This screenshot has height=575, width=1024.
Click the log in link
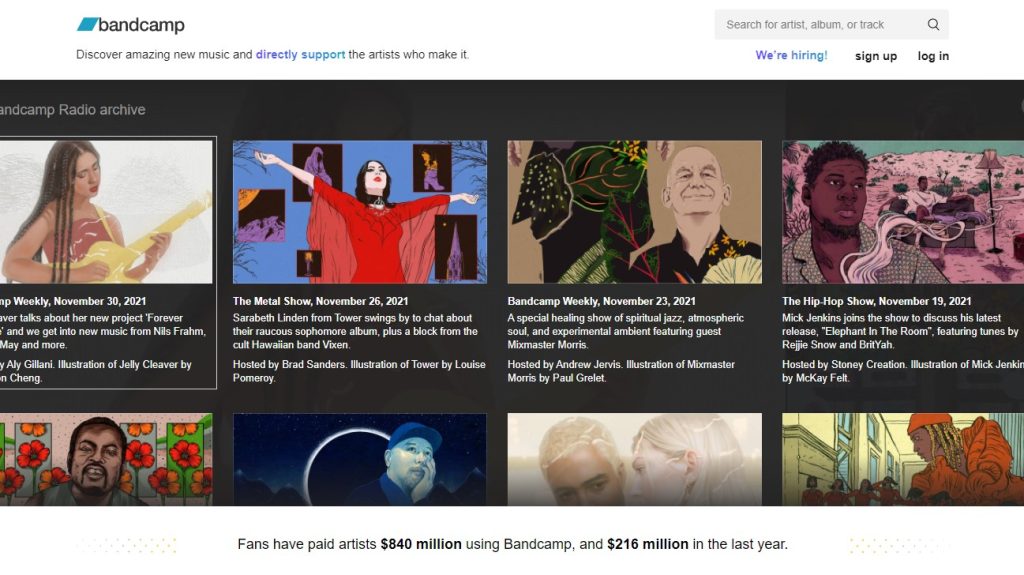pos(933,56)
